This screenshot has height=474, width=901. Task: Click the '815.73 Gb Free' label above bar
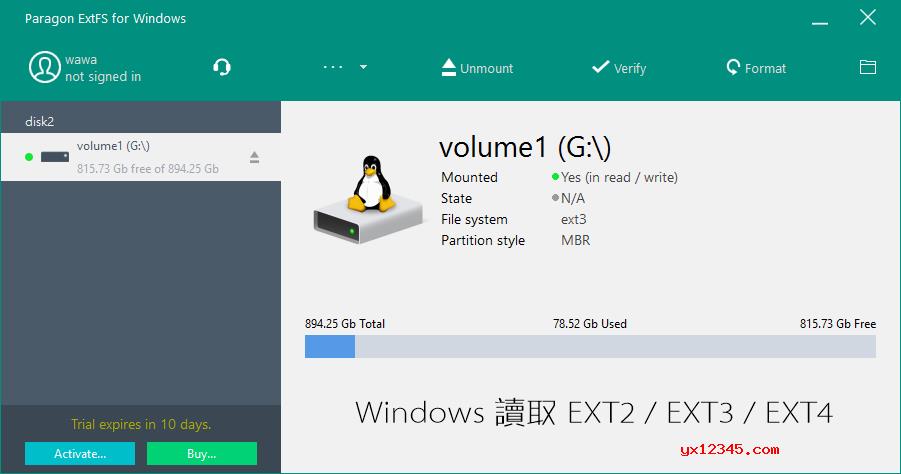838,323
